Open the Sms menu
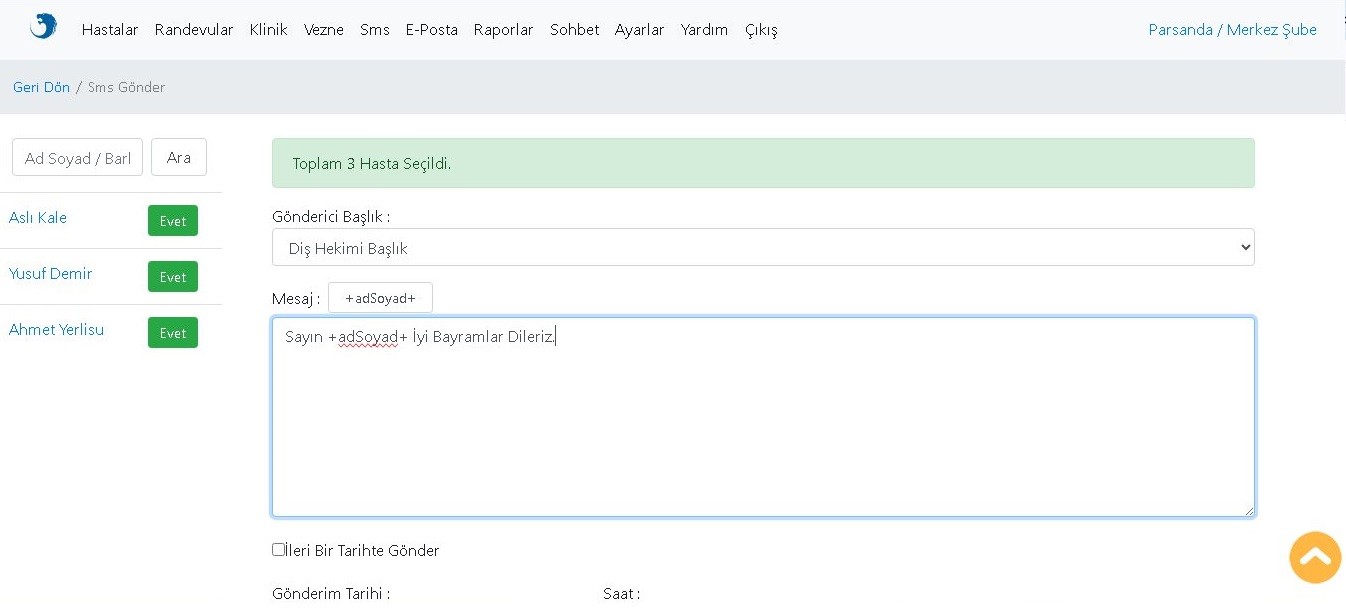This screenshot has width=1346, height=608. (375, 30)
